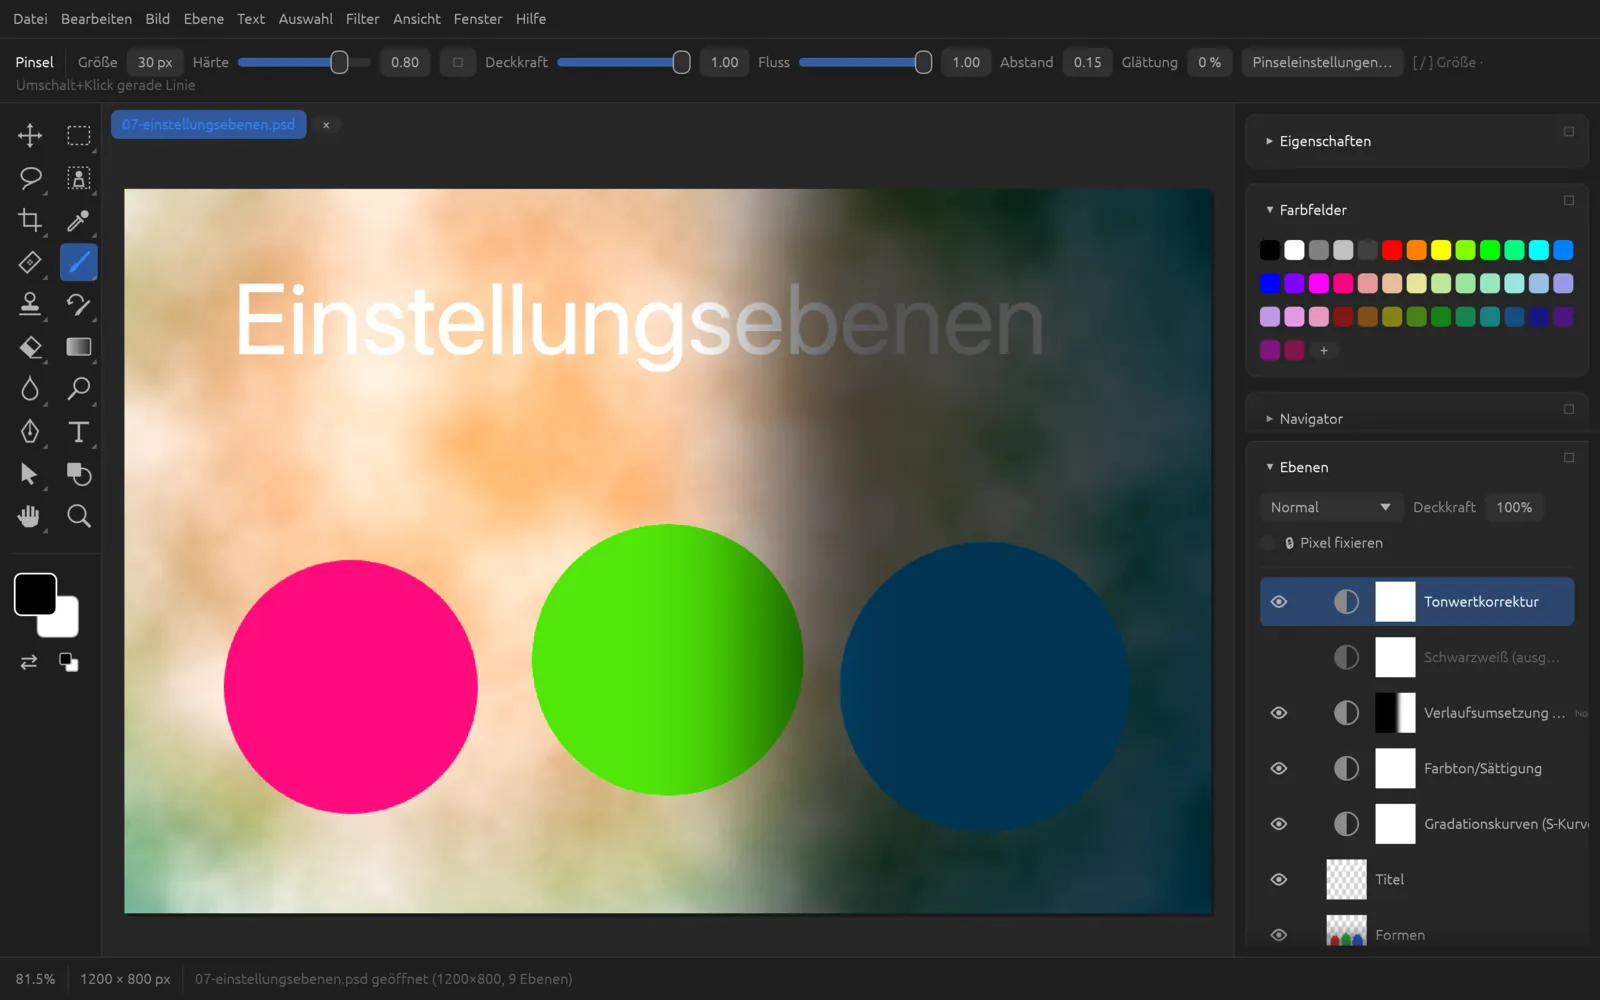1600x1000 pixels.
Task: Collapse the Farbfelder panel
Action: [1269, 210]
